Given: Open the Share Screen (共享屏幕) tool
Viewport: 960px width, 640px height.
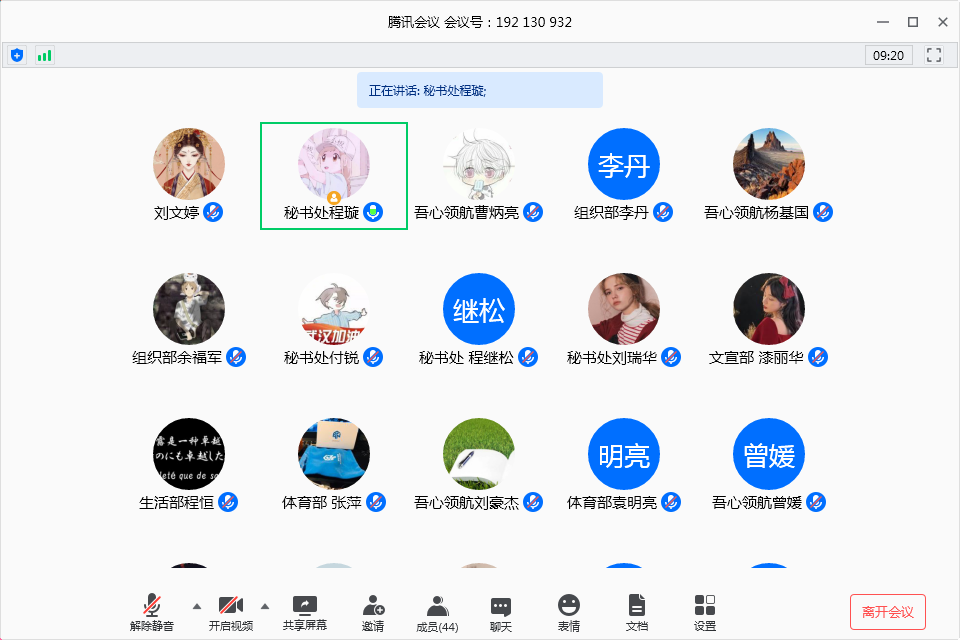Looking at the screenshot, I should pyautogui.click(x=304, y=612).
